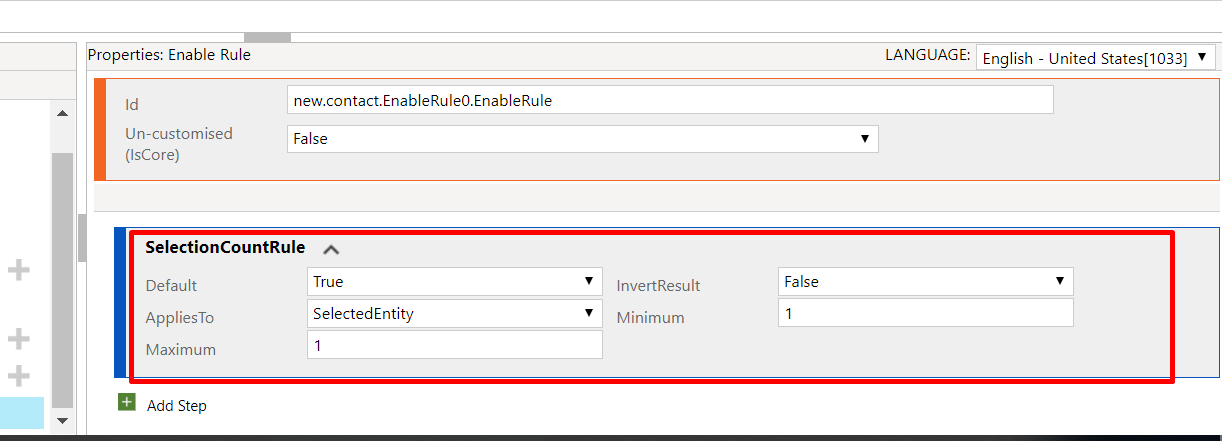Image resolution: width=1222 pixels, height=441 pixels.
Task: Open the Default value dropdown
Action: coord(455,282)
